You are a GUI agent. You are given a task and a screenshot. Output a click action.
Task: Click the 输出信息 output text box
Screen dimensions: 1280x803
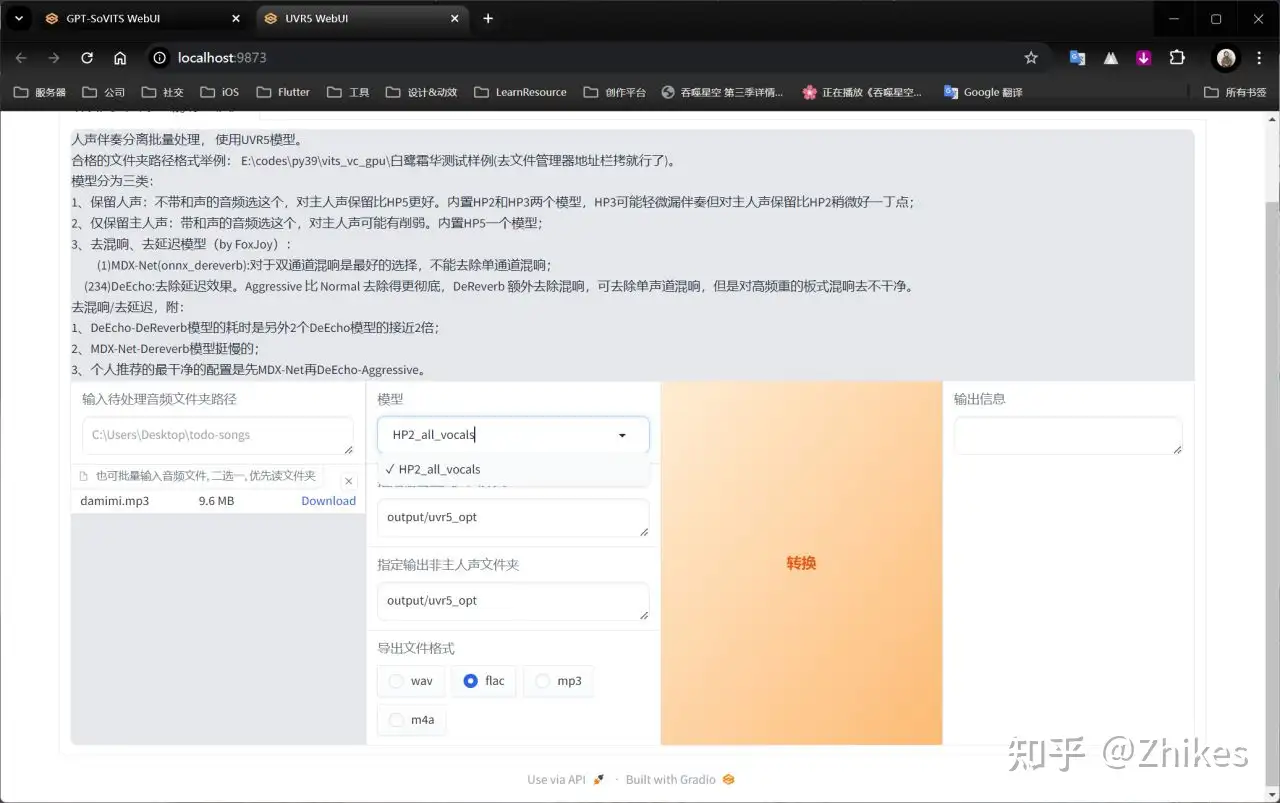coord(1068,436)
